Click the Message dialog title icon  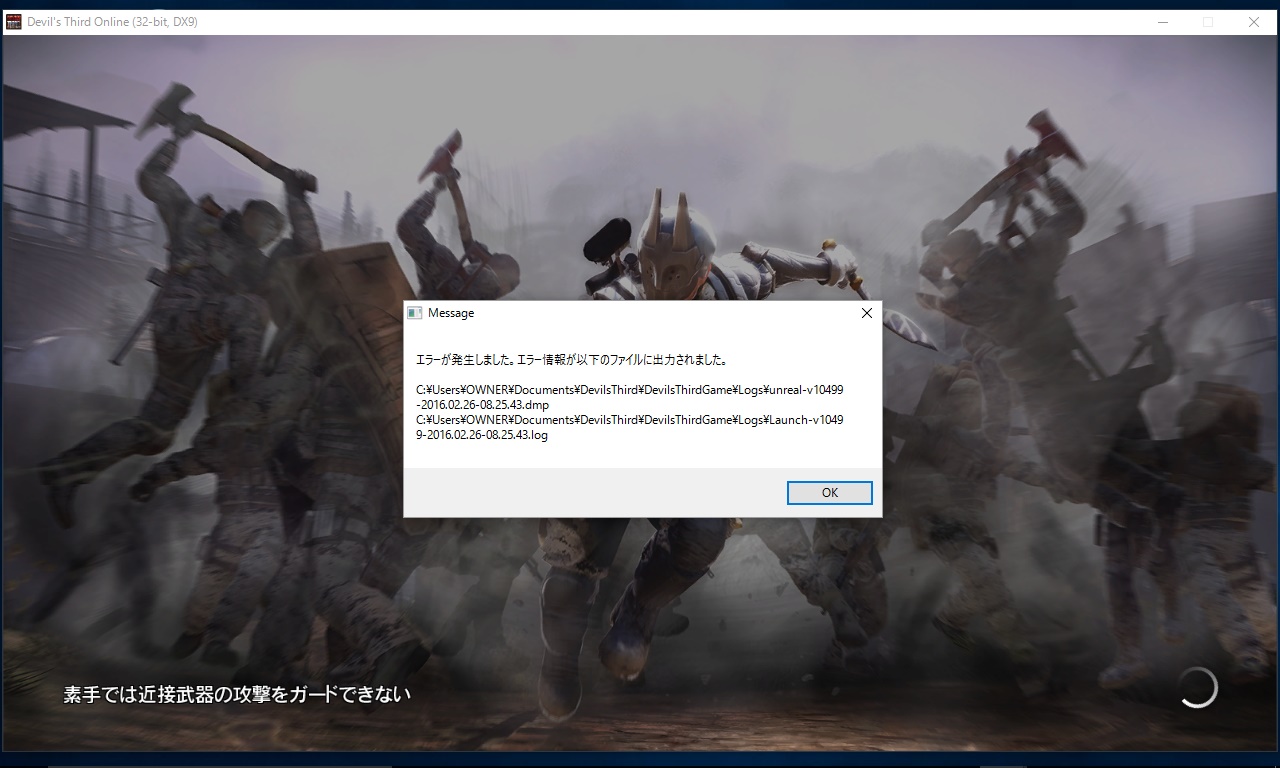click(414, 313)
